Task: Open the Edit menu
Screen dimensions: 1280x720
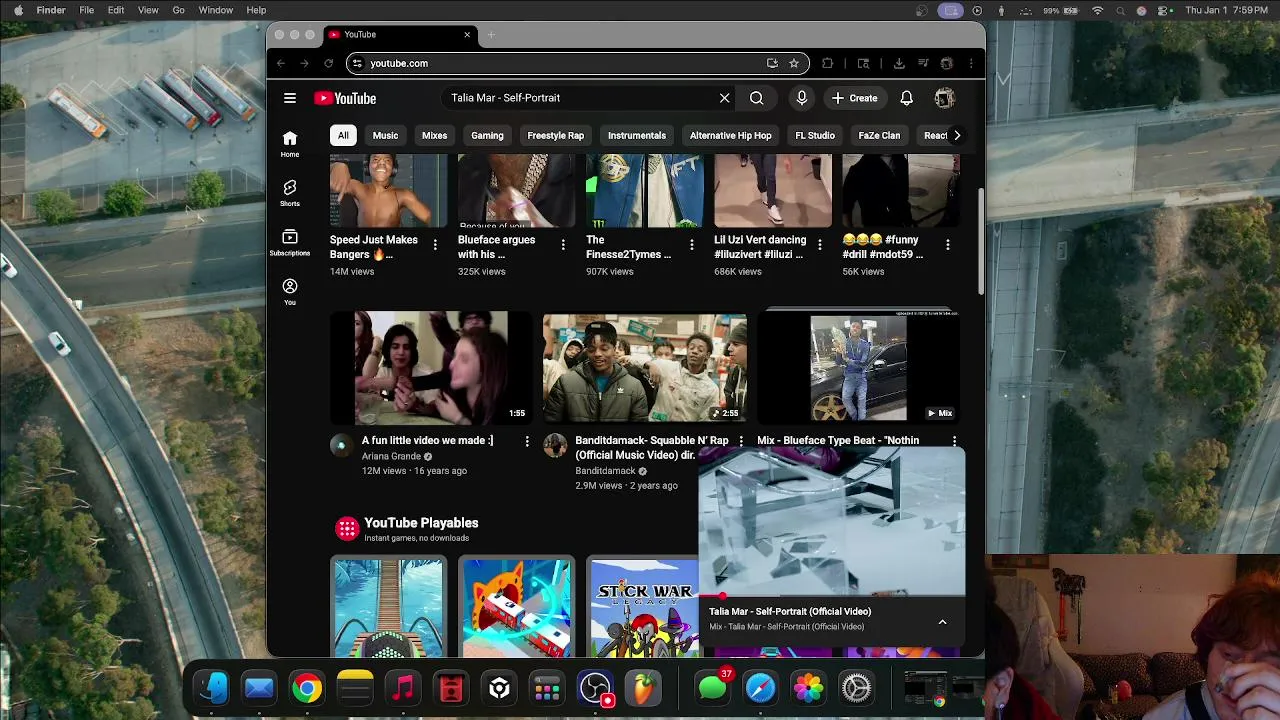Action: (x=116, y=10)
